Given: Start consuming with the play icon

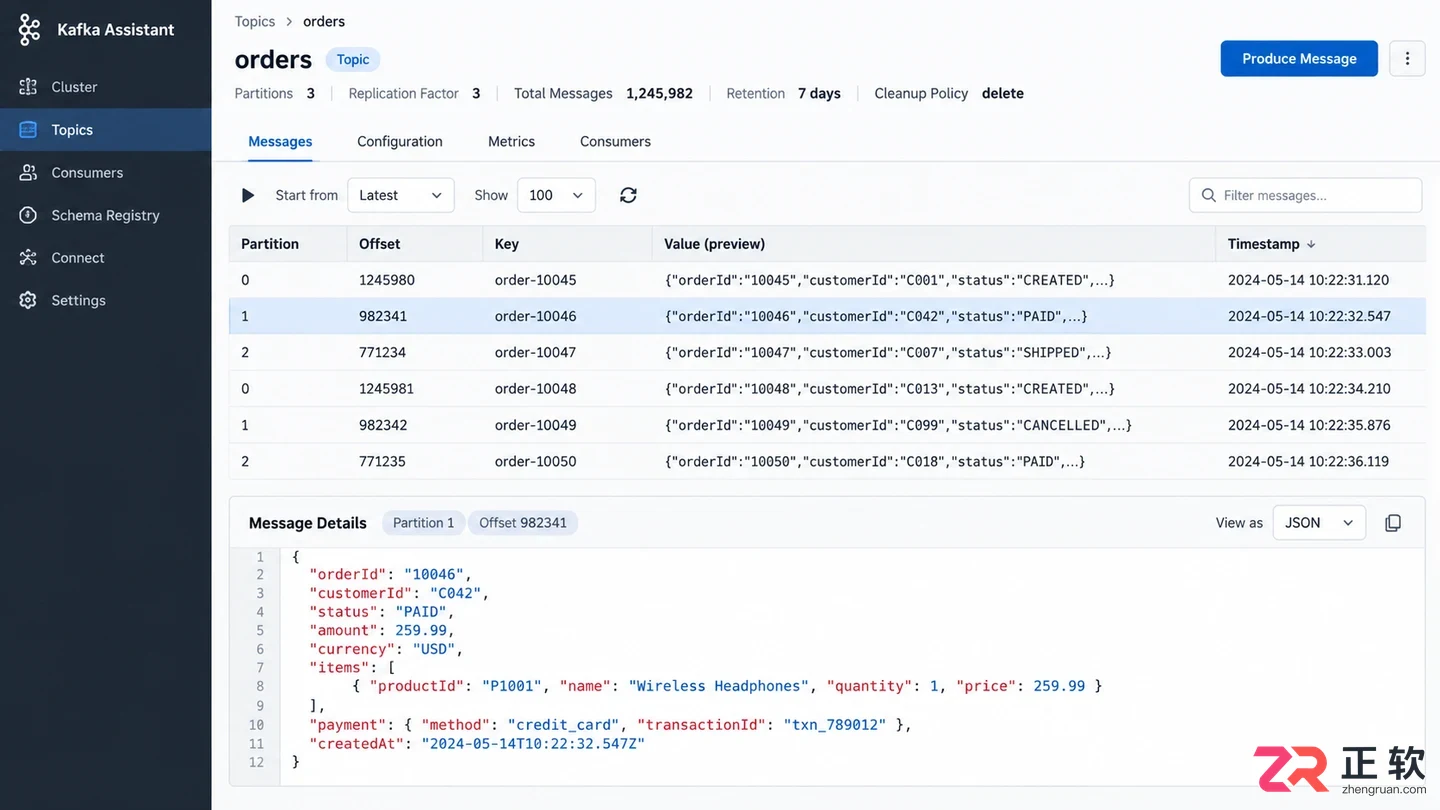Looking at the screenshot, I should coord(248,195).
